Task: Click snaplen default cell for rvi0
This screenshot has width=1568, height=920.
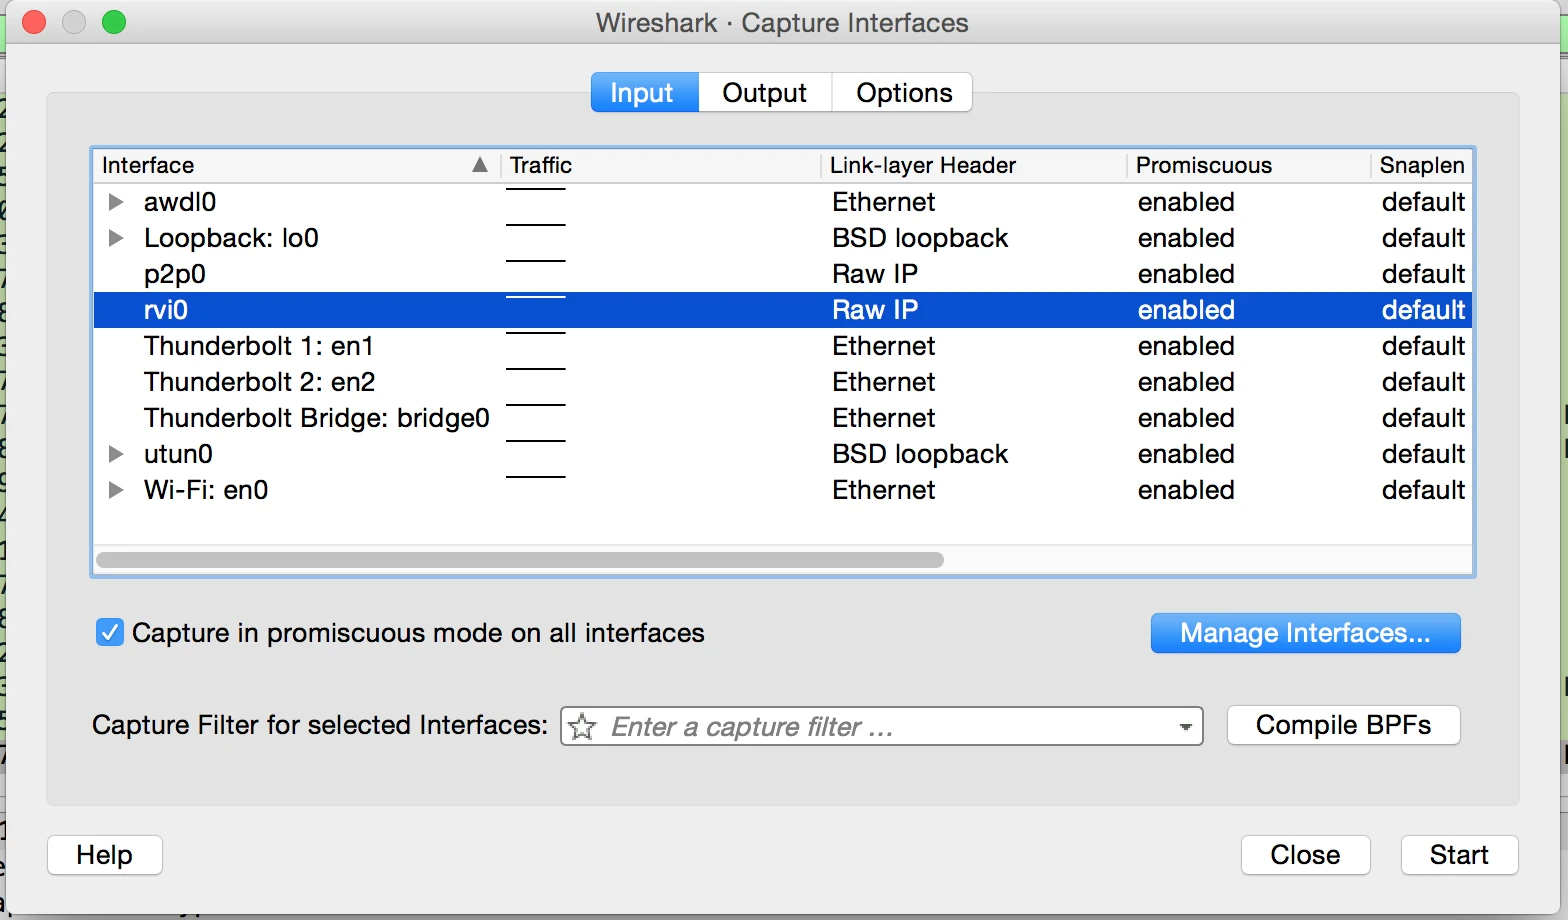Action: pos(1424,310)
